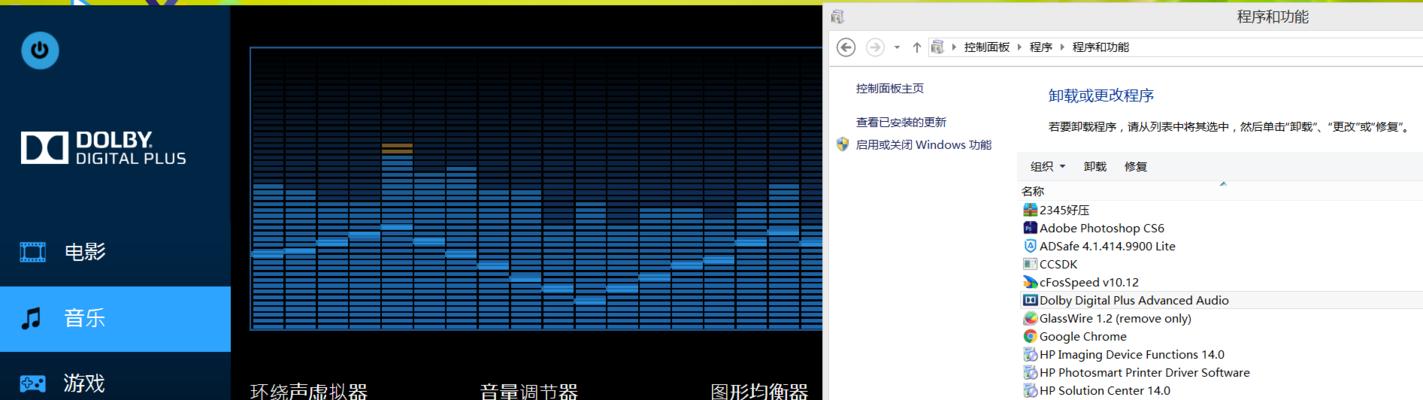Click the ADSafe program icon

tap(1030, 246)
